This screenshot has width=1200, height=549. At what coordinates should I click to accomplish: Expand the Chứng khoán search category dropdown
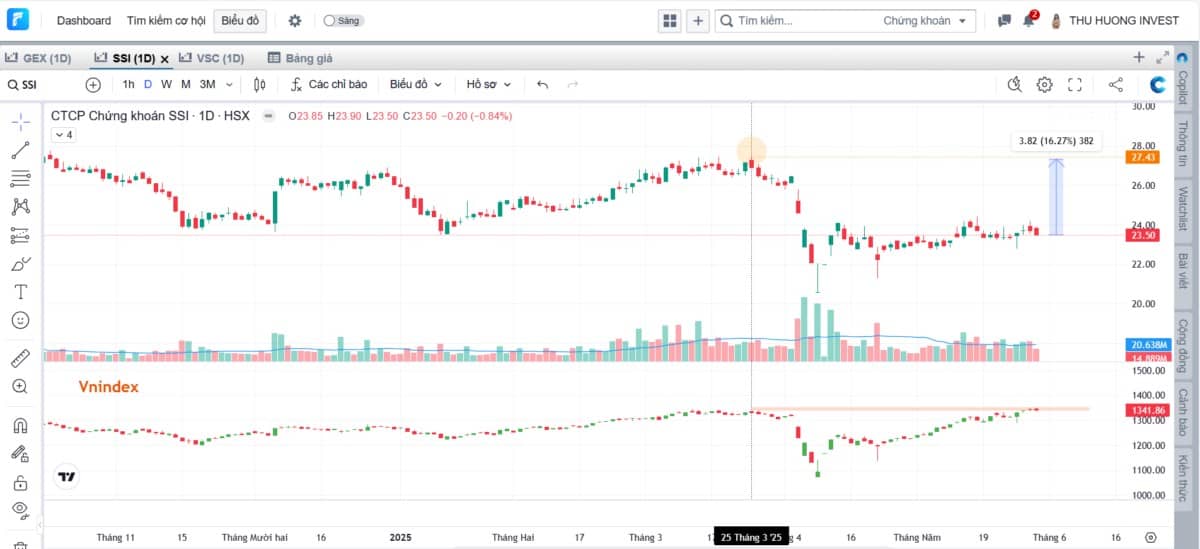926,20
